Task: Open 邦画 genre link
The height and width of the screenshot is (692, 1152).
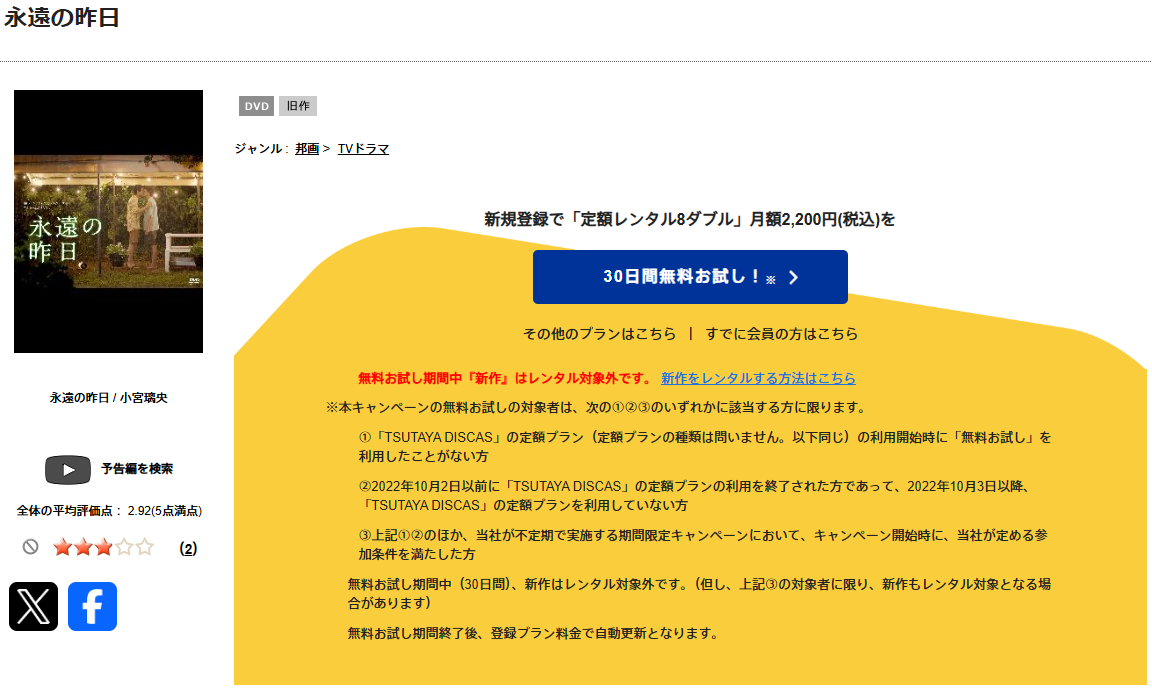Action: 307,148
